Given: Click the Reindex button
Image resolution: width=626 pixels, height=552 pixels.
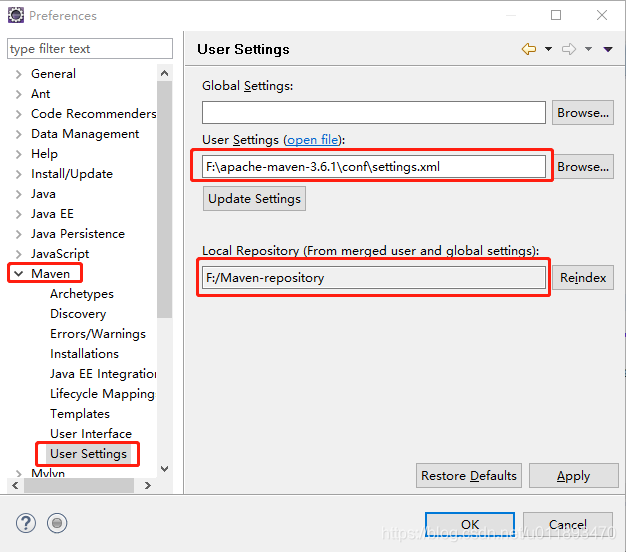Looking at the screenshot, I should (583, 278).
